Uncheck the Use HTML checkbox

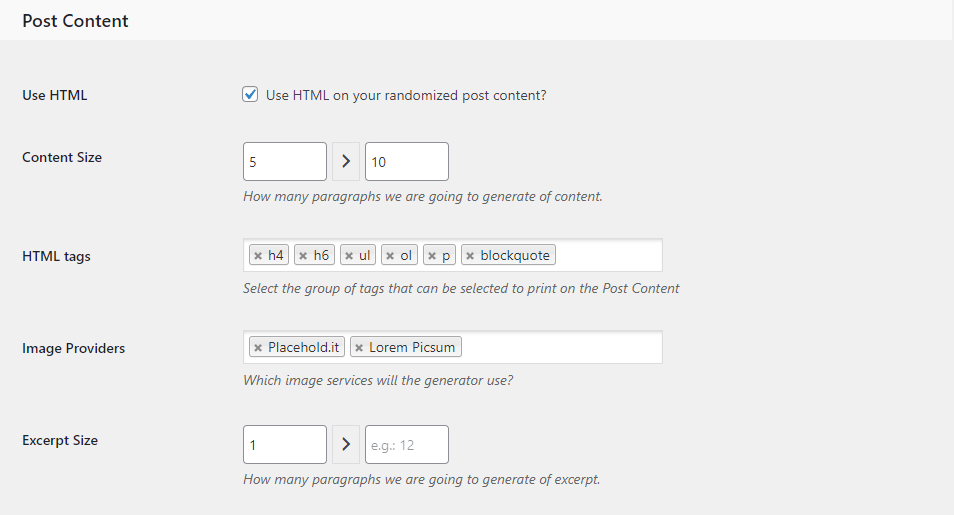pyautogui.click(x=250, y=95)
